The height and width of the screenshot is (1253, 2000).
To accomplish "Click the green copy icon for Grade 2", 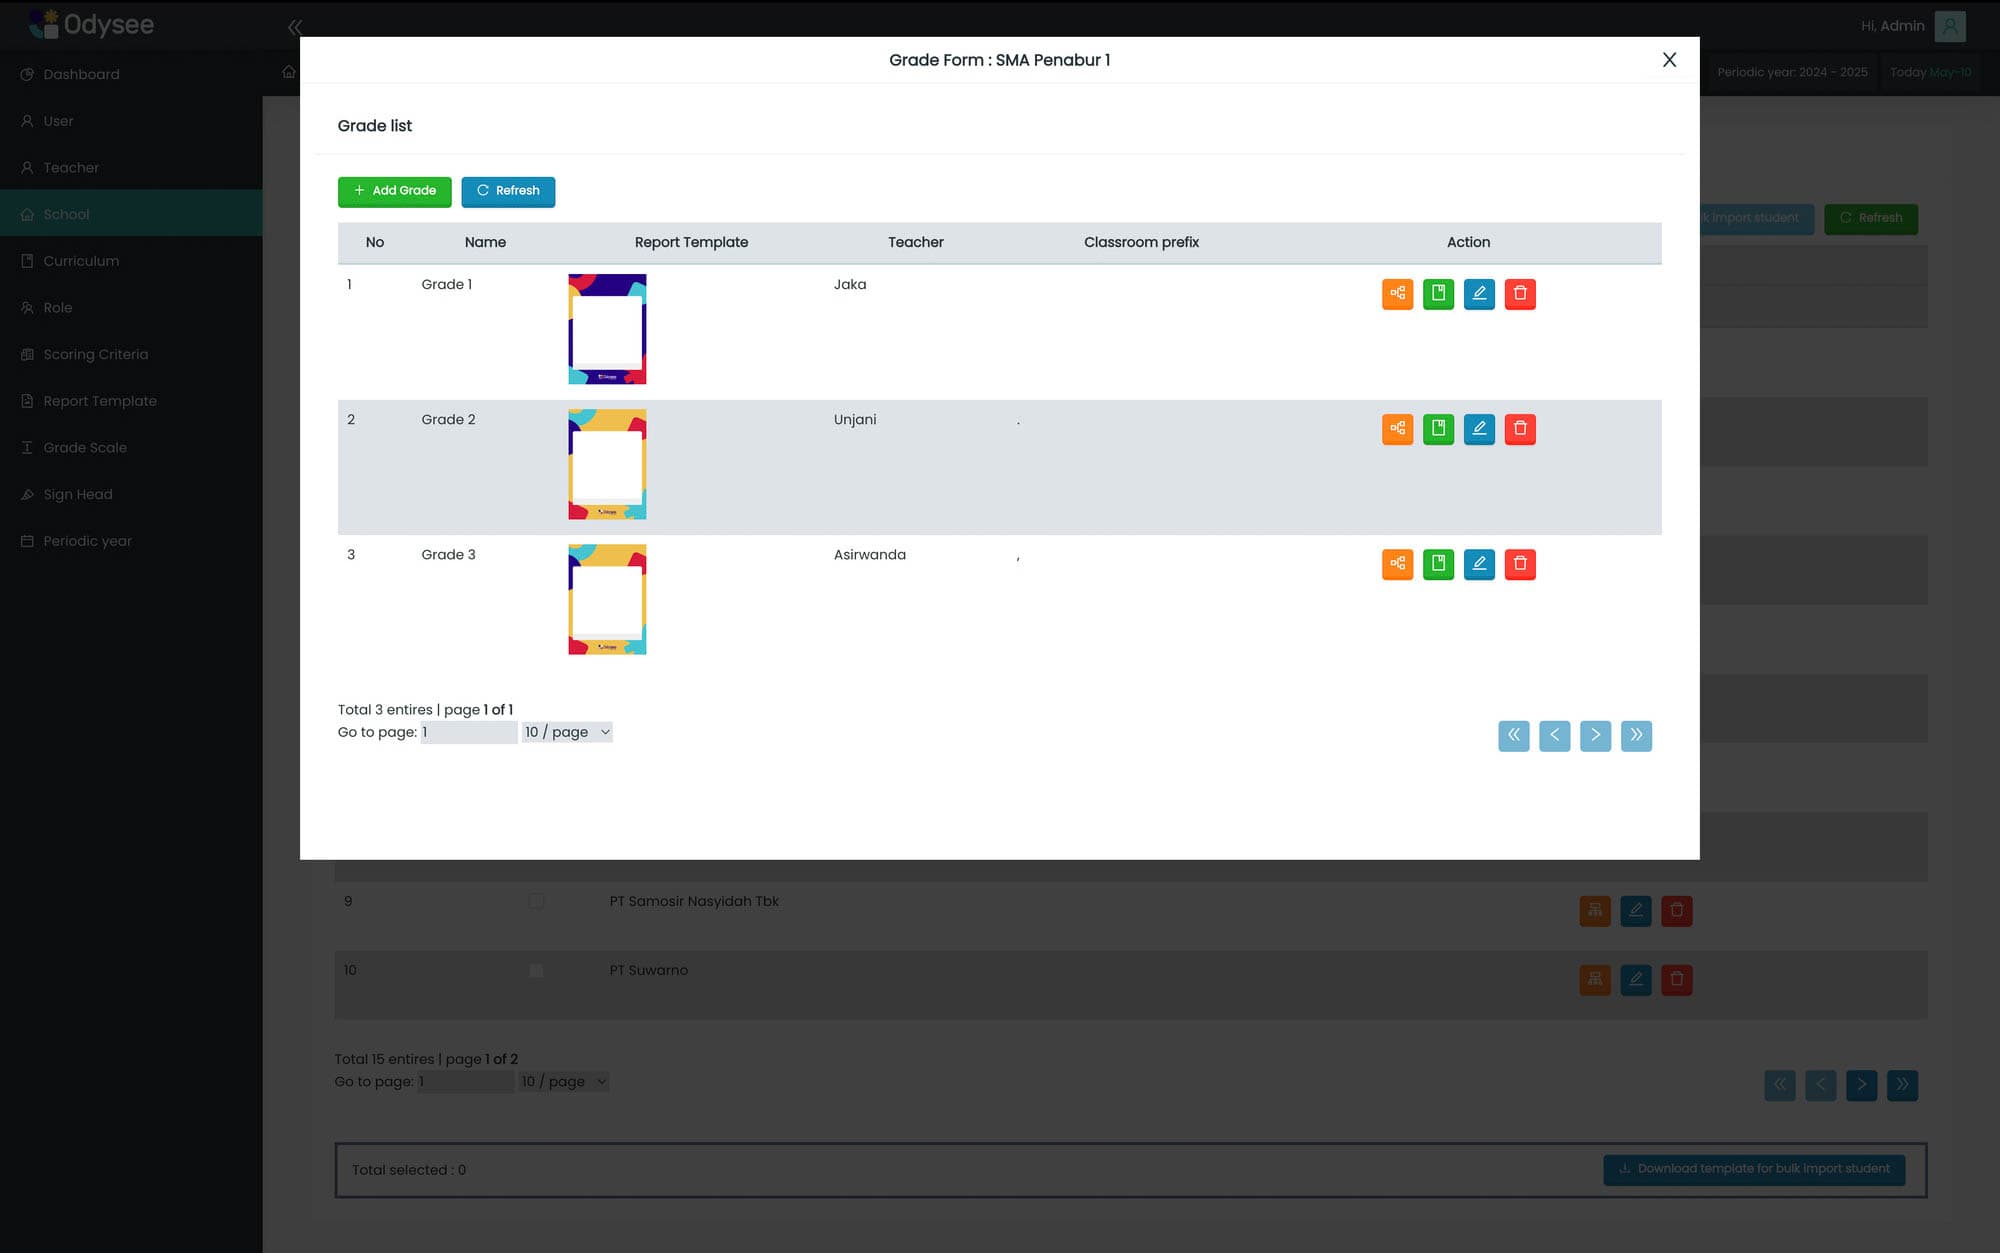I will (x=1438, y=428).
